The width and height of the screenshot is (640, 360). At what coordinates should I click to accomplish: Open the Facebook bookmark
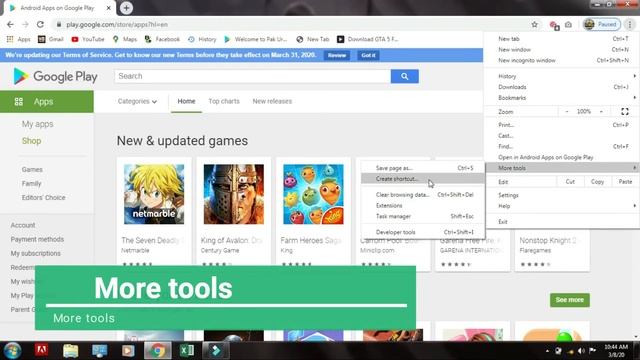coord(162,39)
